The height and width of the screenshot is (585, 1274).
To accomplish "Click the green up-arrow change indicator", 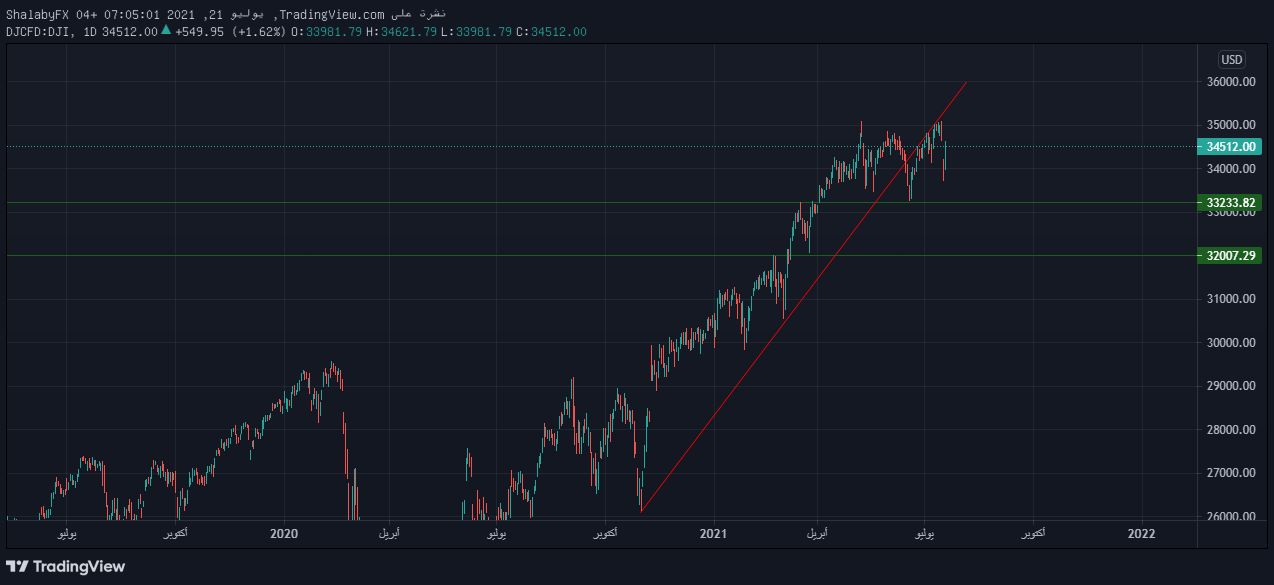I will pos(166,31).
